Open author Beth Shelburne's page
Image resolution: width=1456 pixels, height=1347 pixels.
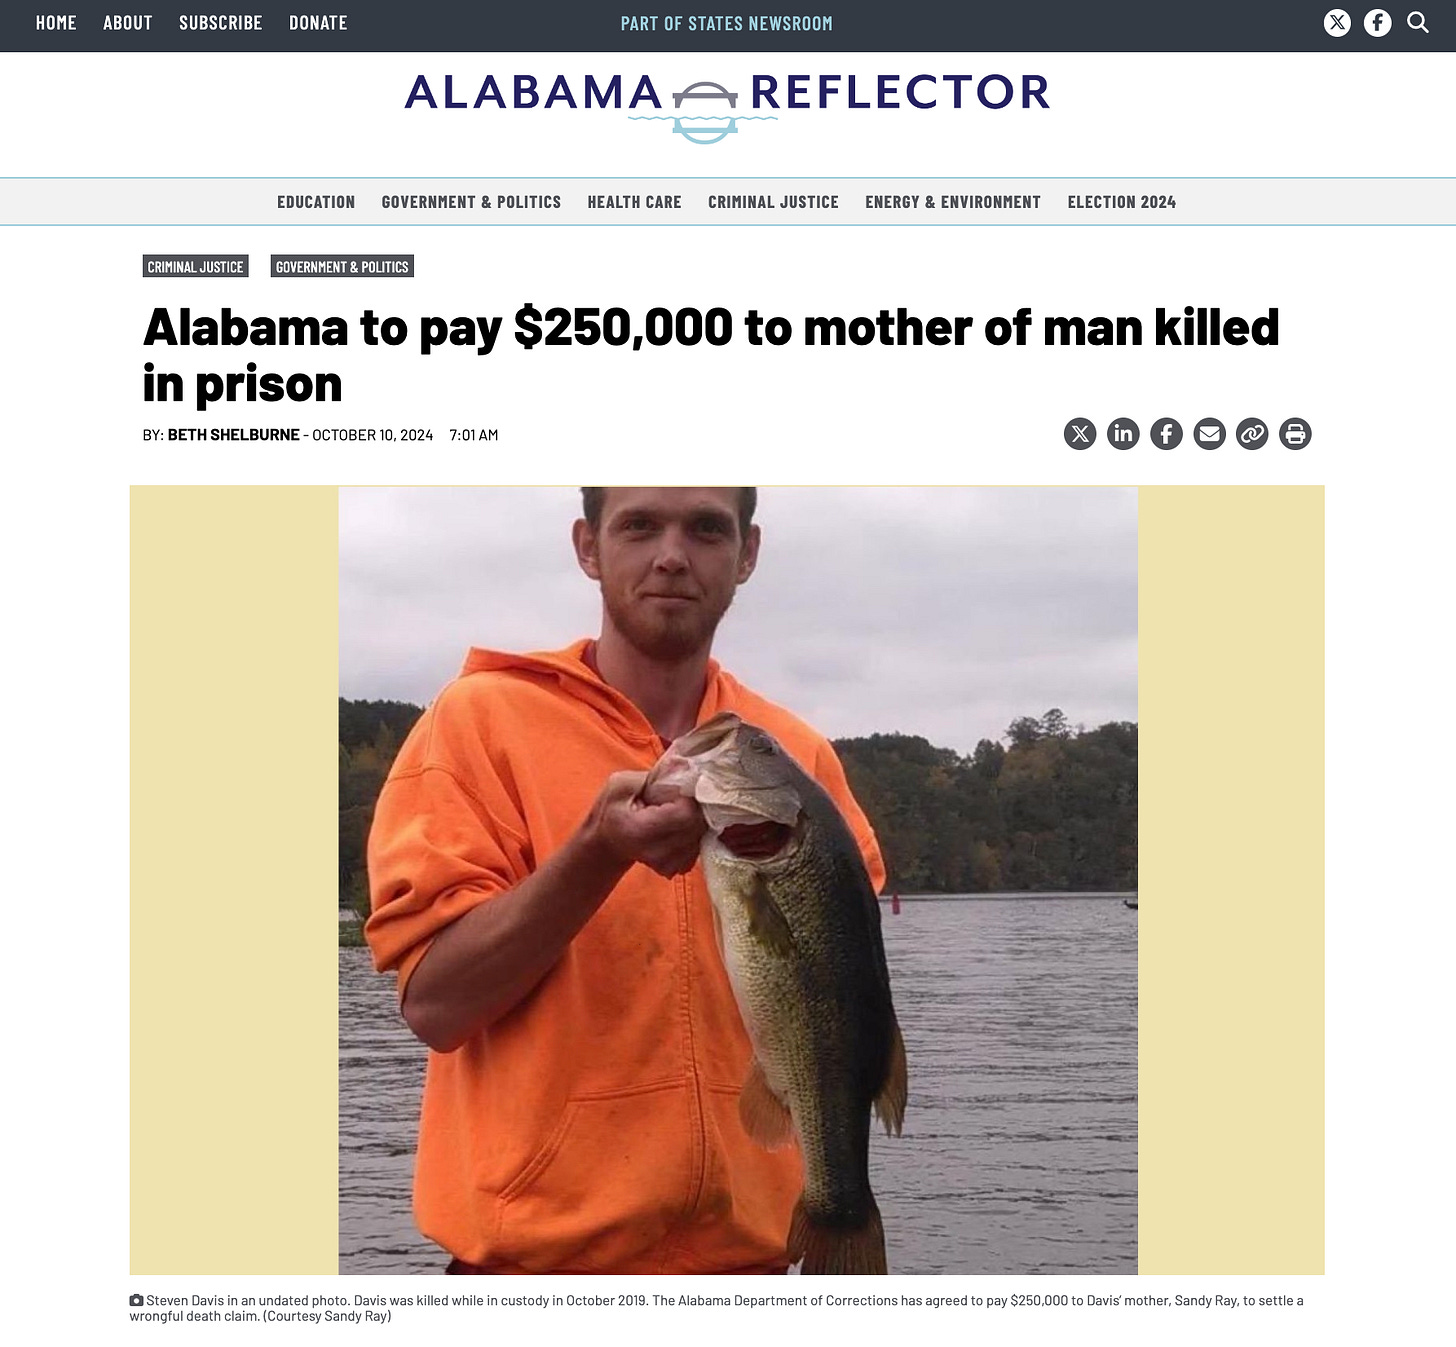click(233, 435)
